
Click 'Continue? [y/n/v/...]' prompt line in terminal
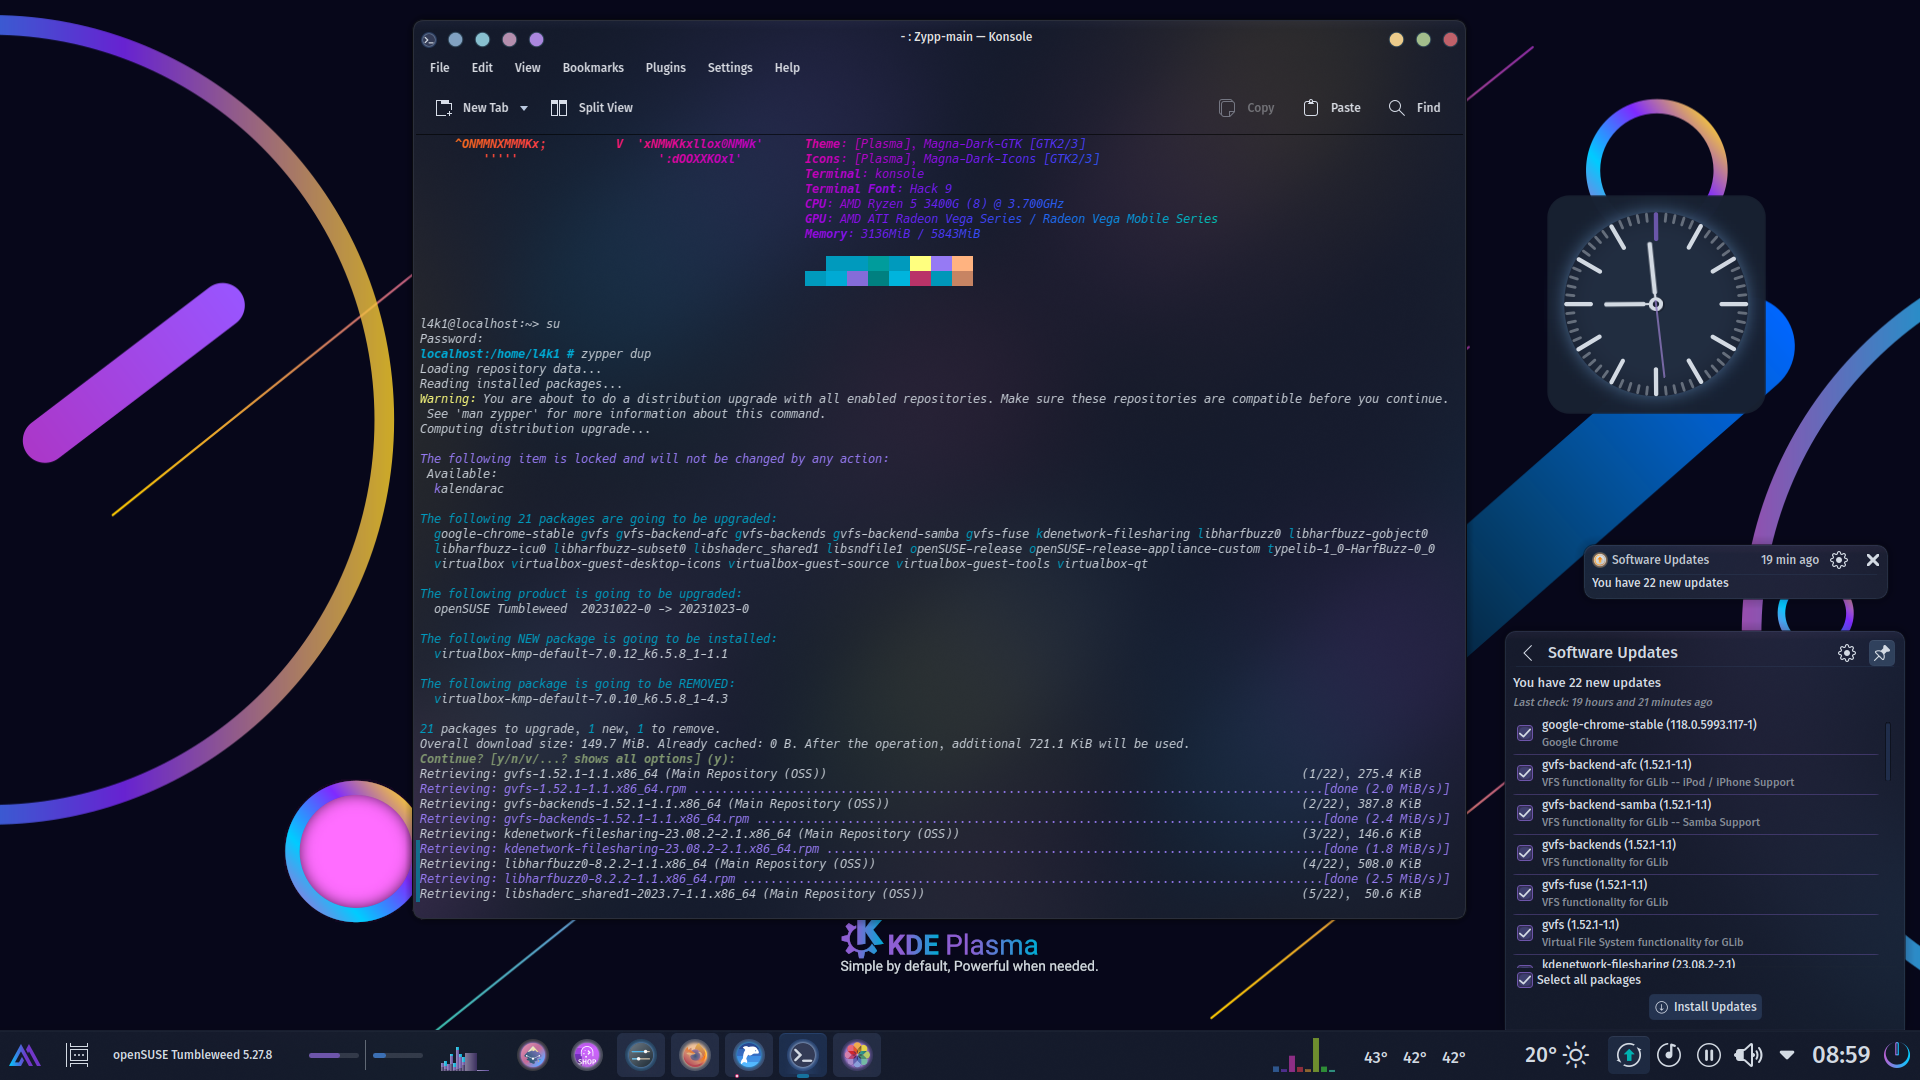click(x=577, y=759)
